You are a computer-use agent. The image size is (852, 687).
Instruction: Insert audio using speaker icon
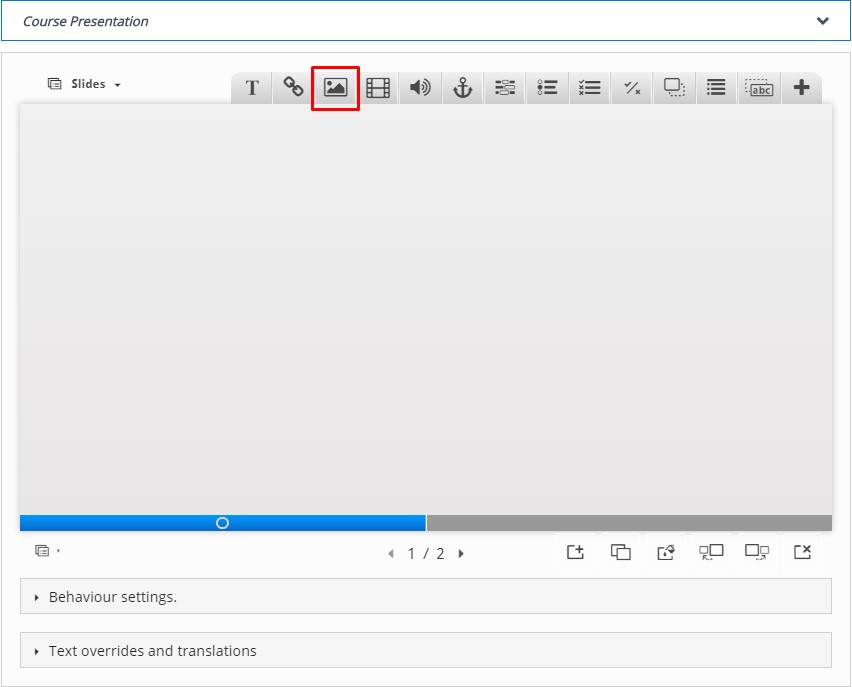click(420, 88)
